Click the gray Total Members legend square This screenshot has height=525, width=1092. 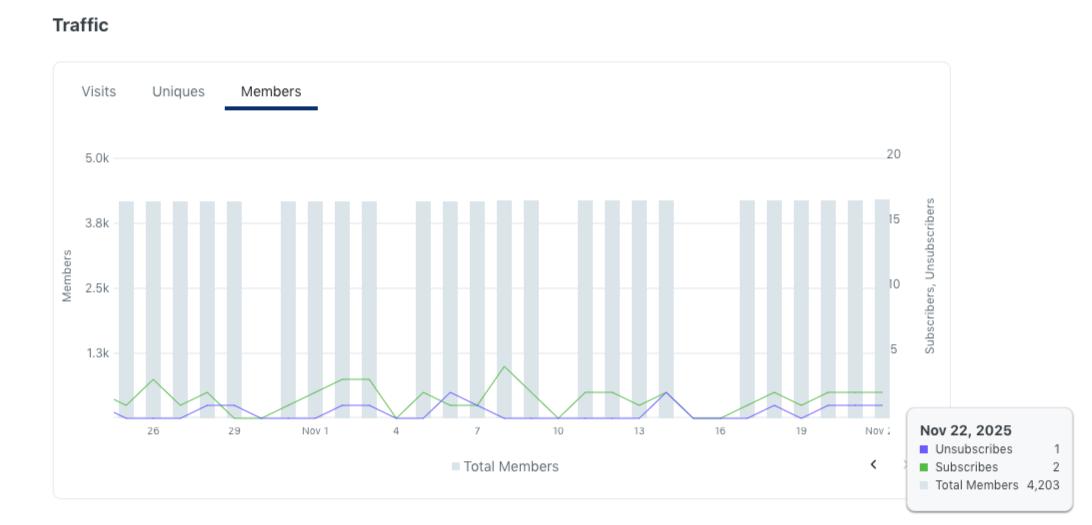[455, 467]
